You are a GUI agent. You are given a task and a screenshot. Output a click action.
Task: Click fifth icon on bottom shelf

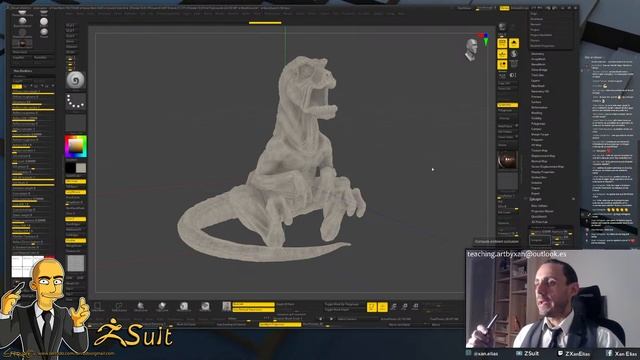(184, 306)
